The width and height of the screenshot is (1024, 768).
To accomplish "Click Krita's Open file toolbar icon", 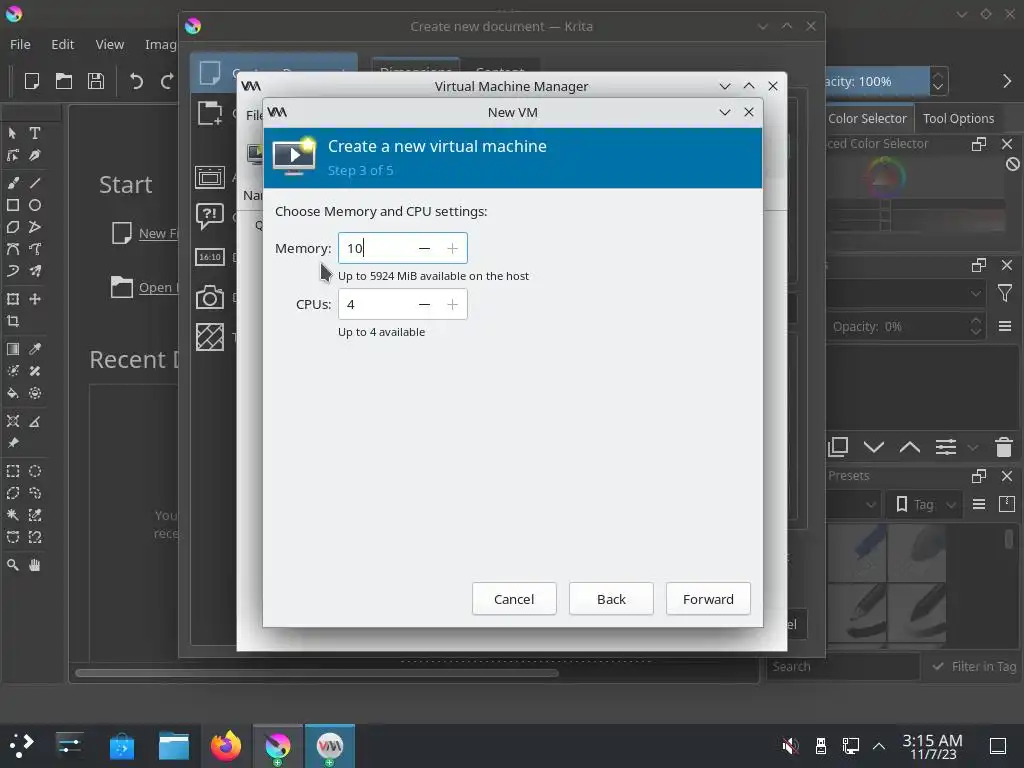I will point(63,81).
